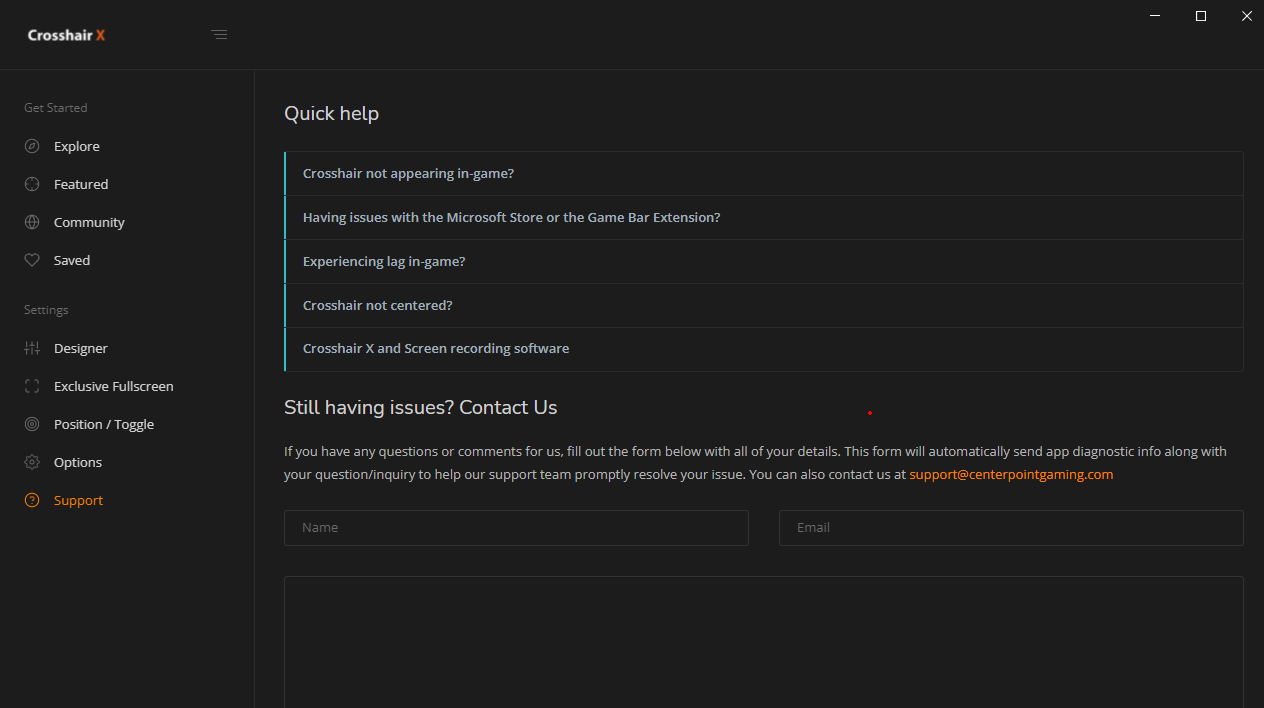
Task: Expand 'Crosshair X and Screen recording software'
Action: click(764, 349)
